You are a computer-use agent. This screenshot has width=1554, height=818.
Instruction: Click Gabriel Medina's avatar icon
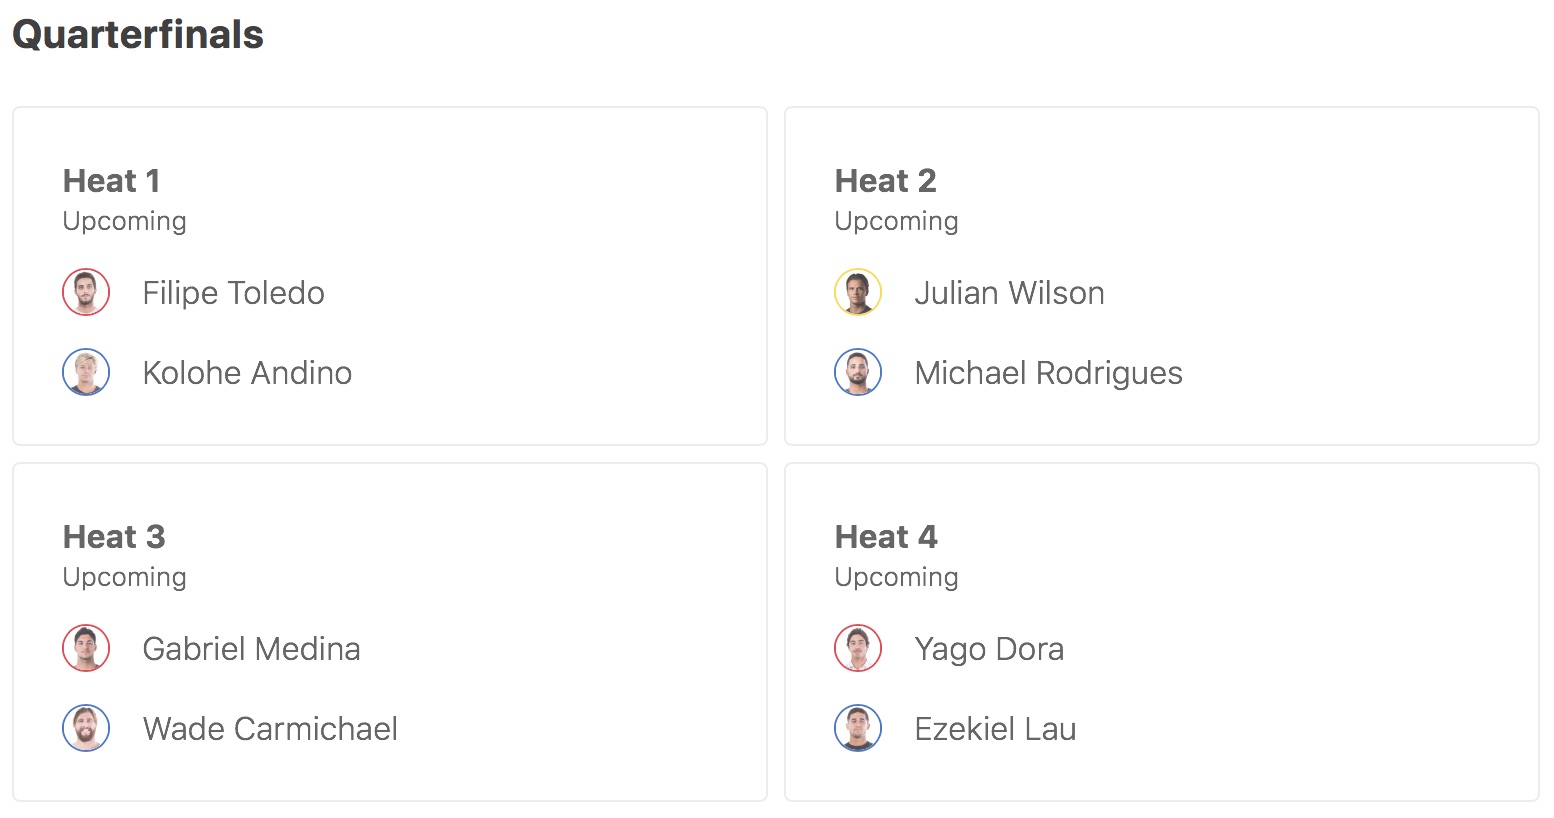pos(86,649)
